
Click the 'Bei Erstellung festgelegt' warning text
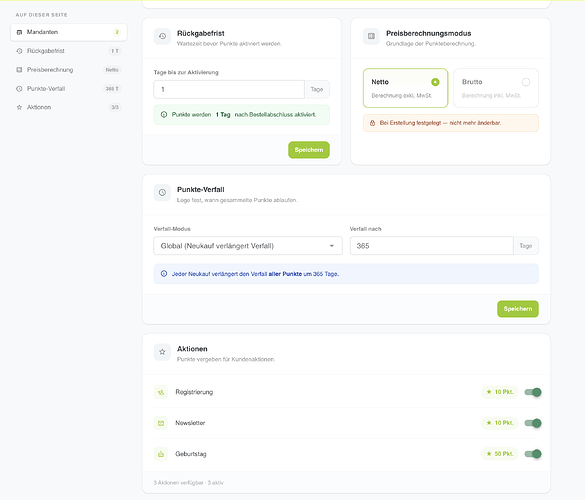pos(440,123)
